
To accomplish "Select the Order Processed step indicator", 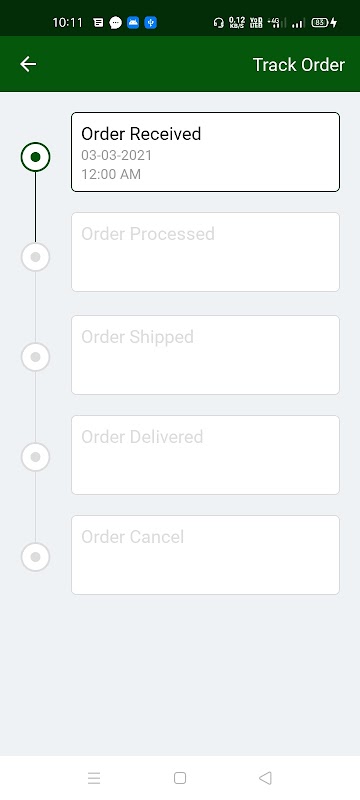I will click(35, 257).
